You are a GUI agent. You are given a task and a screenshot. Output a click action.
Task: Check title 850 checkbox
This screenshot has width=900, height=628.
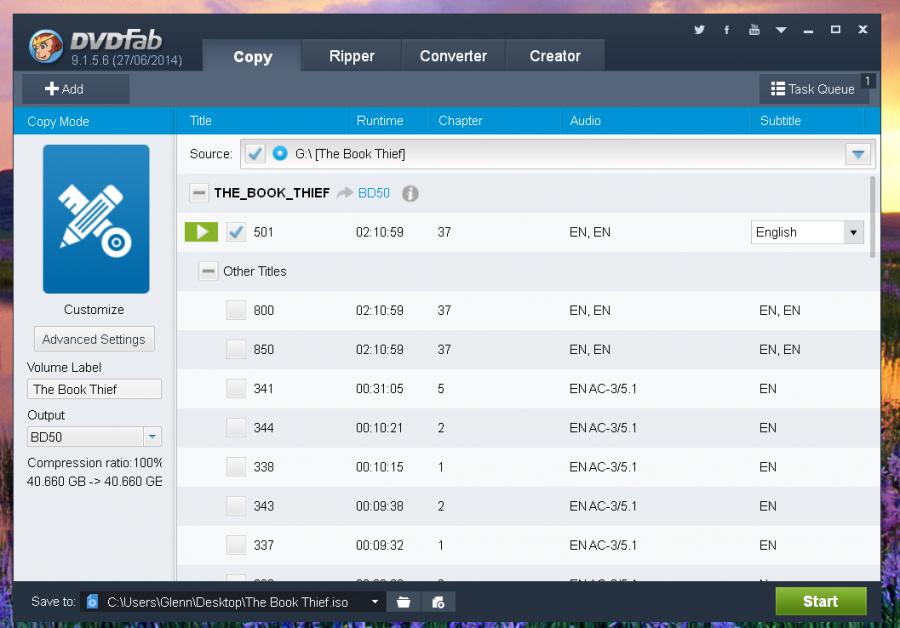[x=236, y=349]
